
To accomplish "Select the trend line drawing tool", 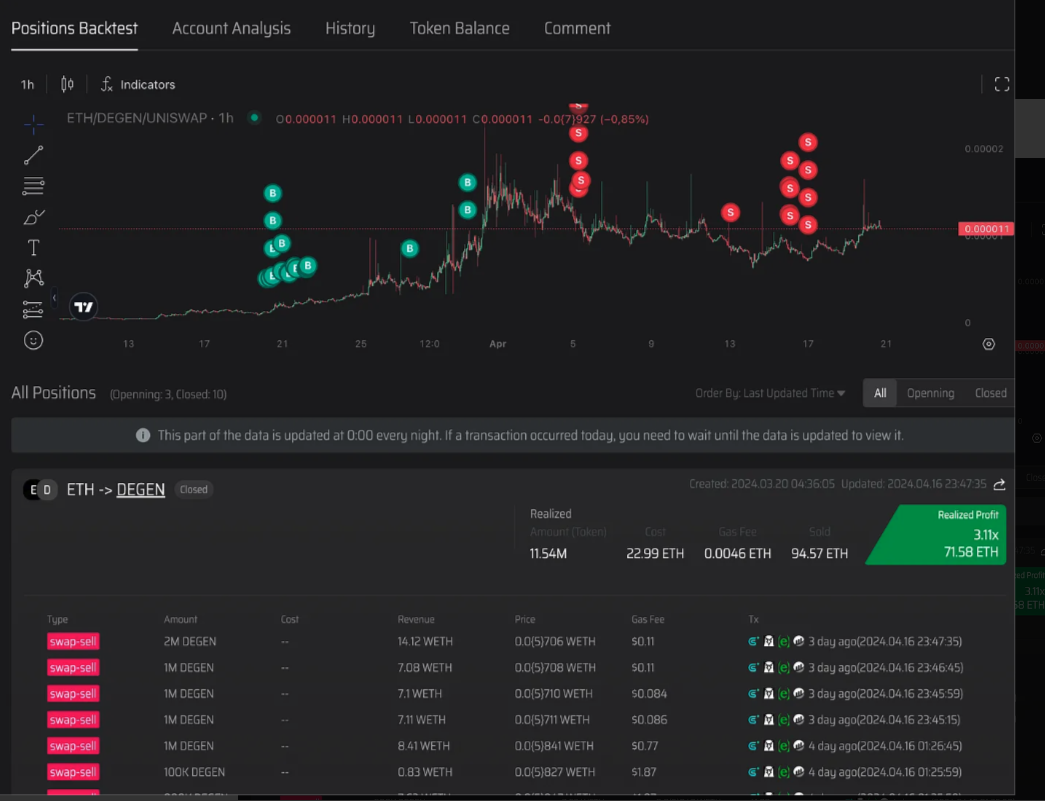I will tap(33, 155).
